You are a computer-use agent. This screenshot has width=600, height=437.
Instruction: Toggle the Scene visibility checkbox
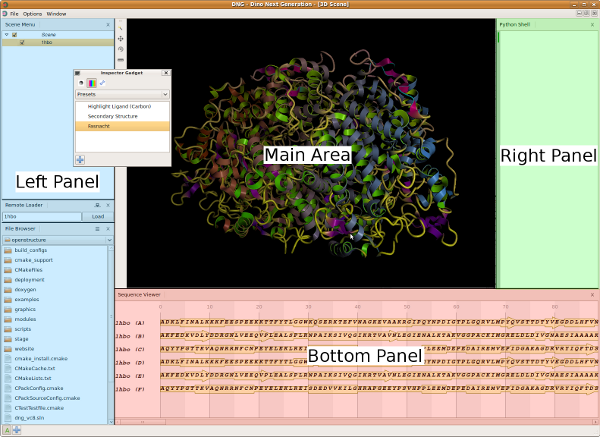click(x=14, y=34)
